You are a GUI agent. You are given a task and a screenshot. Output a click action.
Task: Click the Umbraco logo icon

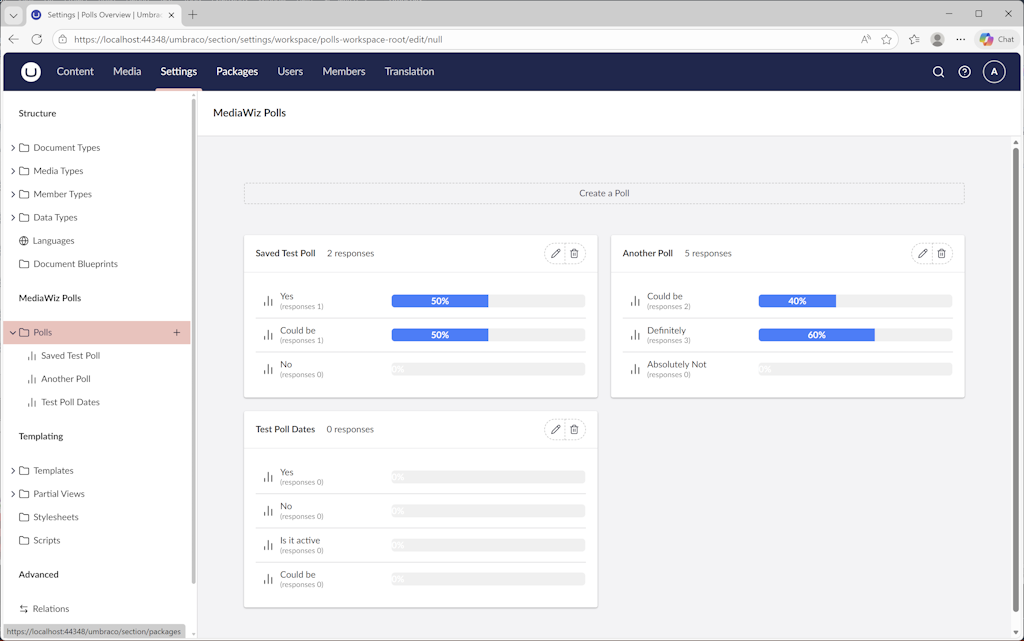(x=32, y=71)
